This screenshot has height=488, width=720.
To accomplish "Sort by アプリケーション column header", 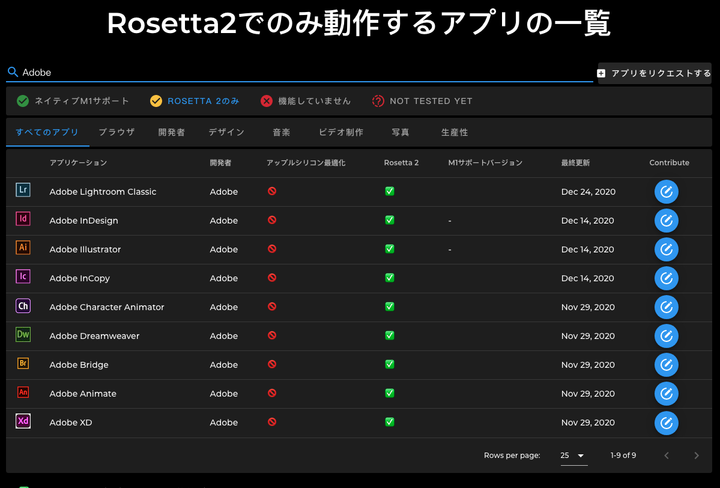I will coord(78,163).
